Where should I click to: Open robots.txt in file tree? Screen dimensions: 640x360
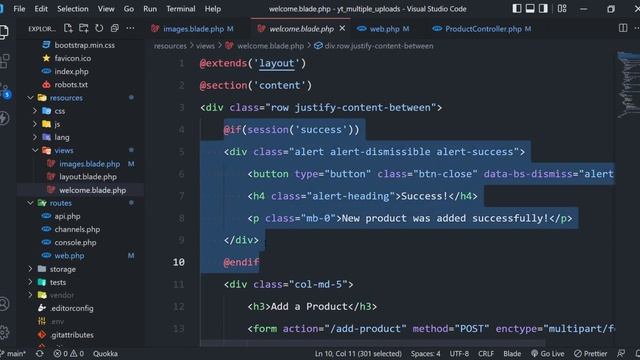pos(71,84)
